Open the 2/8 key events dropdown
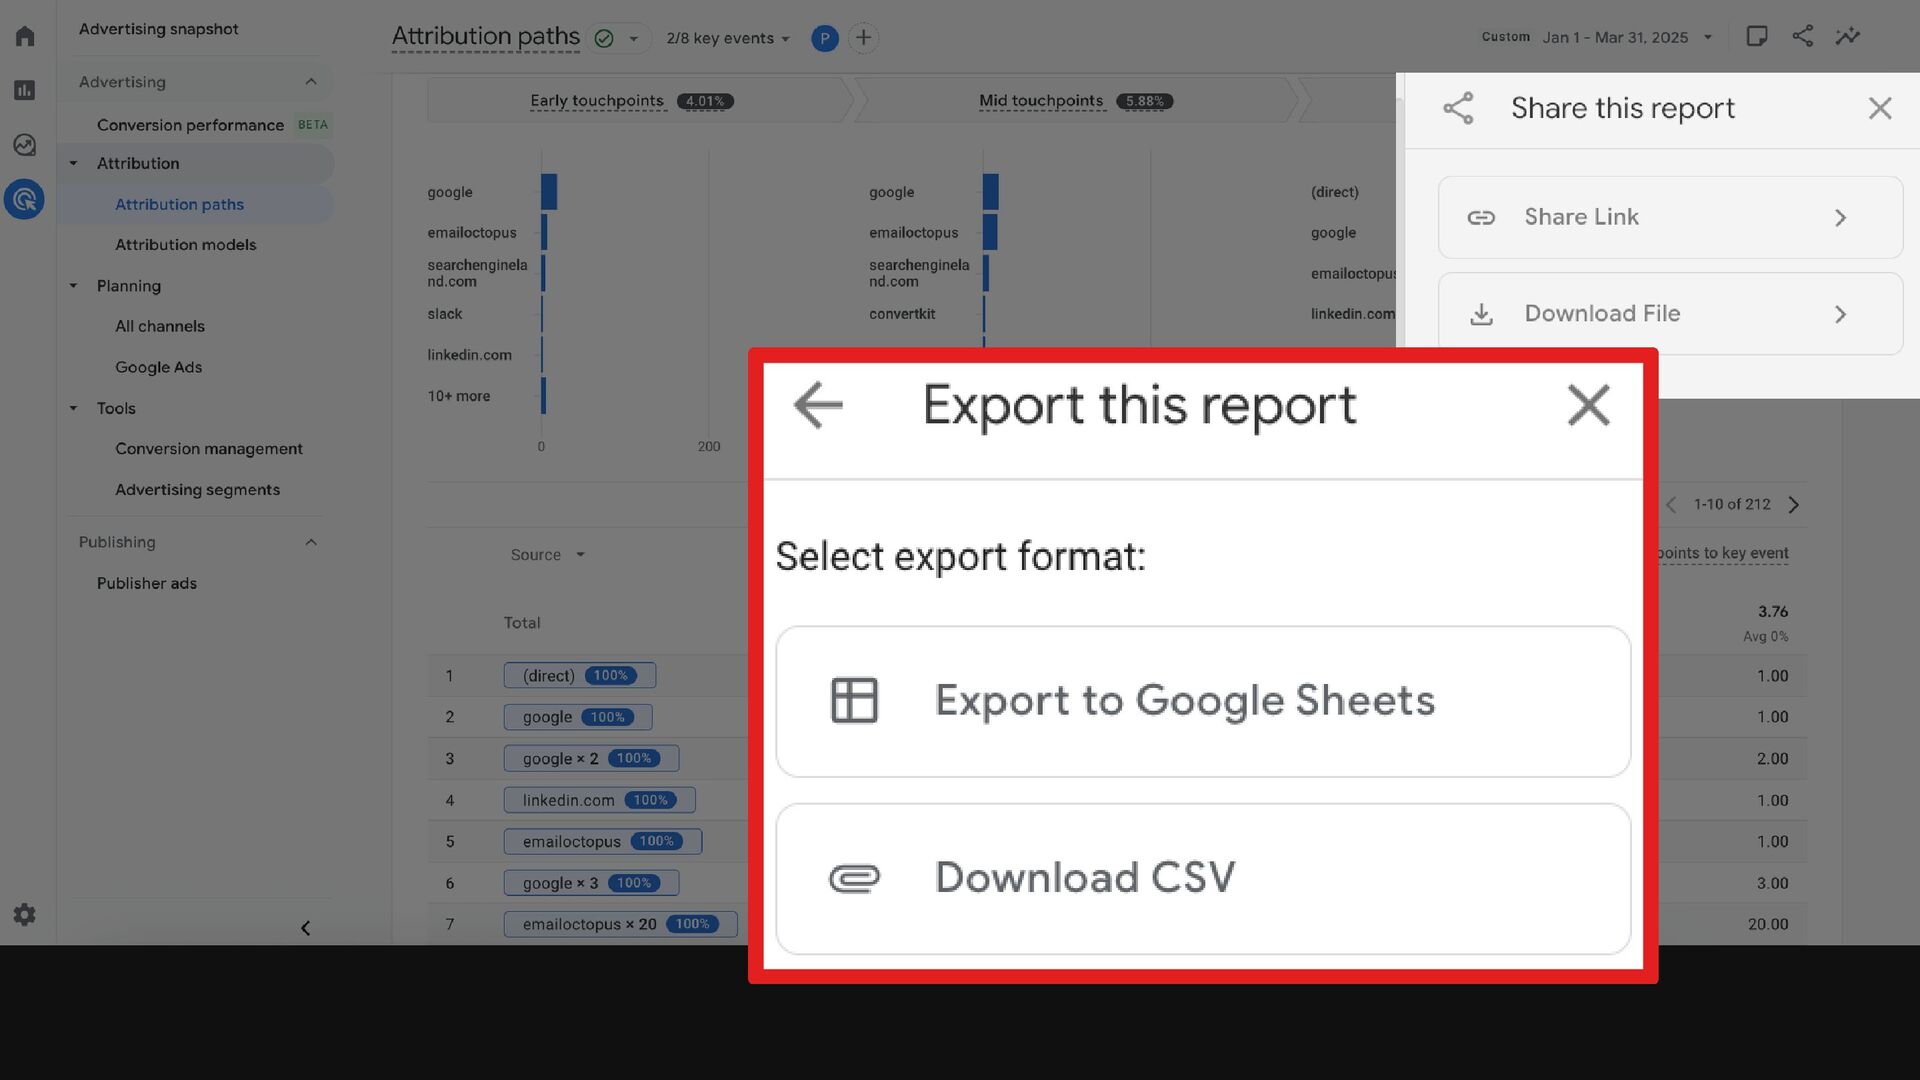This screenshot has height=1080, width=1920. click(x=727, y=38)
